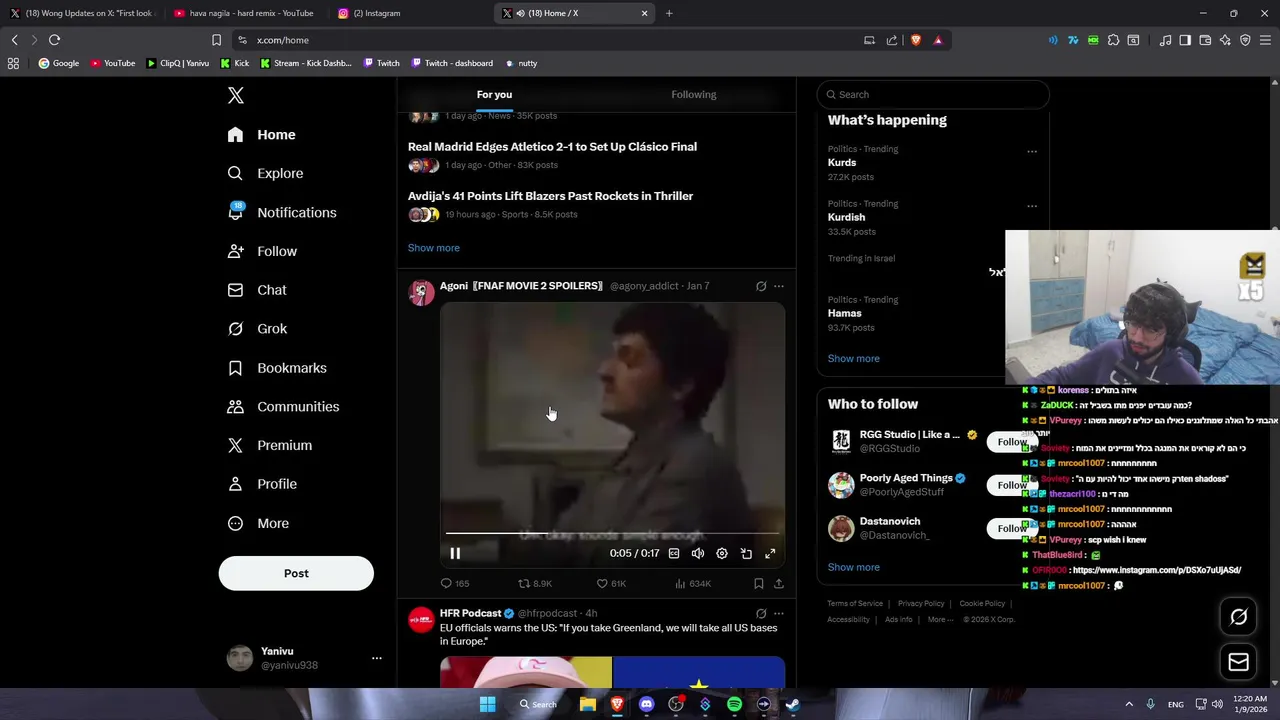The height and width of the screenshot is (720, 1280).
Task: Enter fullscreen on the video player
Action: (x=770, y=553)
